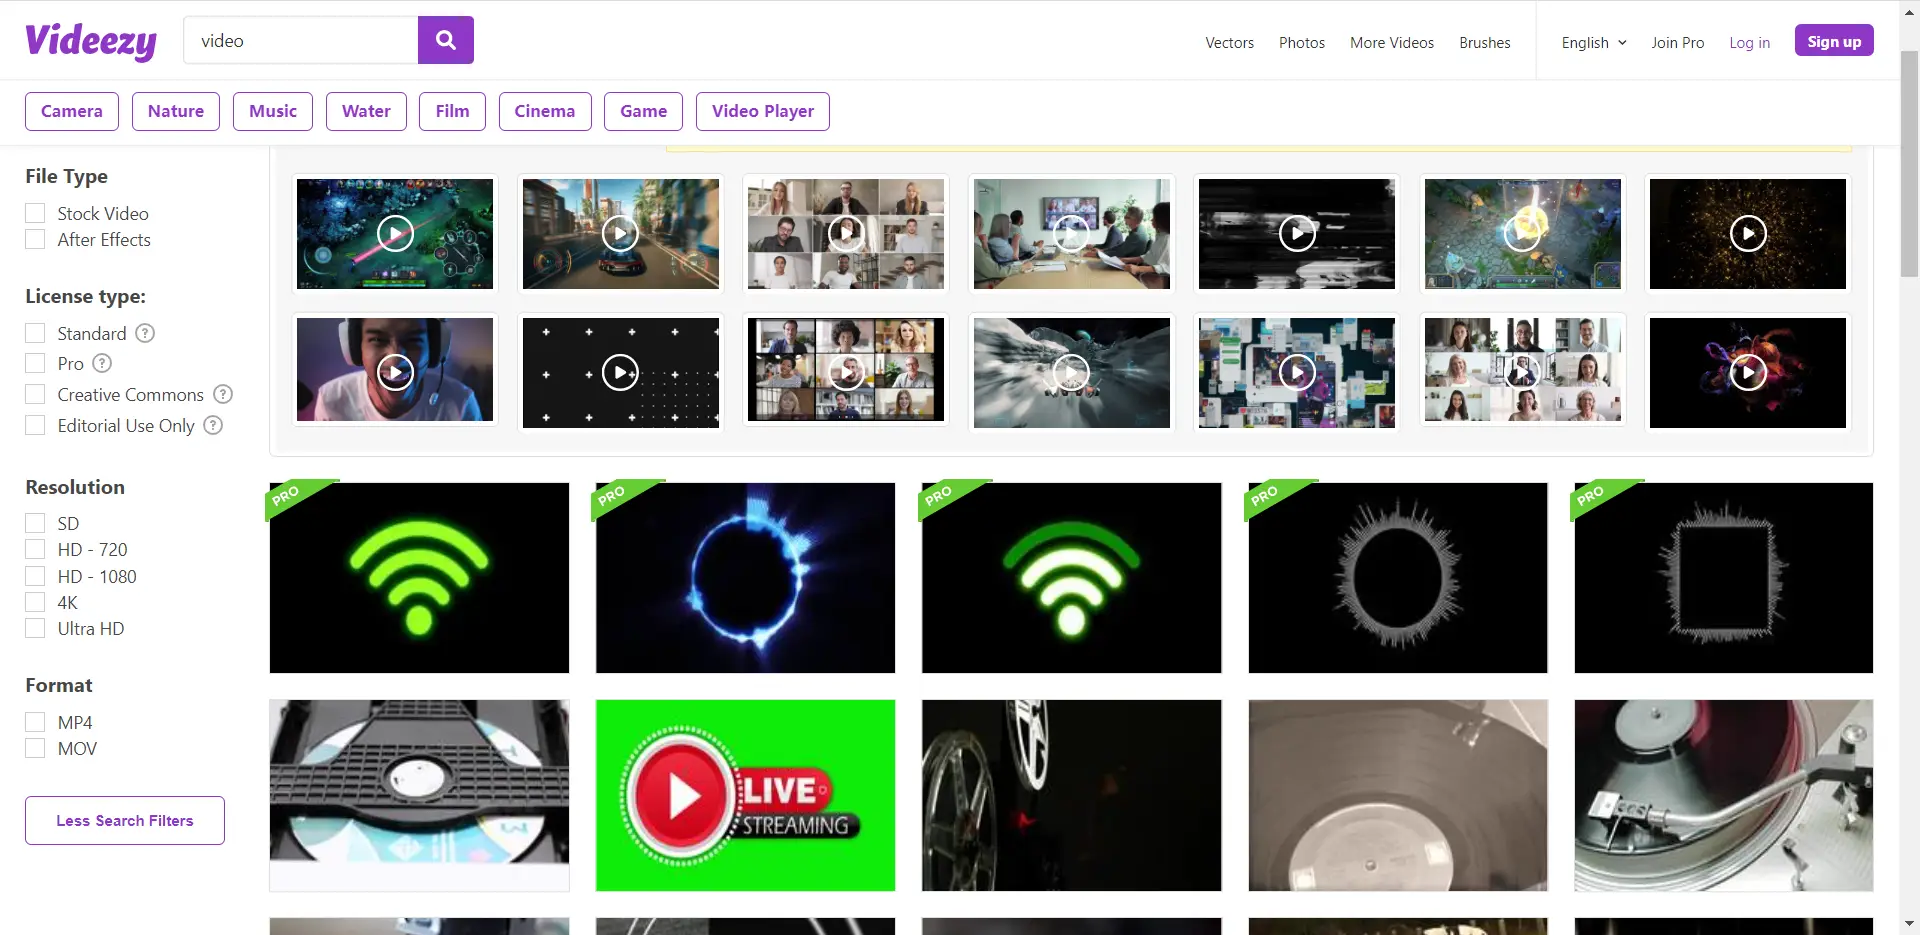This screenshot has height=935, width=1920.
Task: Enable the Stock Video file type filter
Action: tap(35, 212)
